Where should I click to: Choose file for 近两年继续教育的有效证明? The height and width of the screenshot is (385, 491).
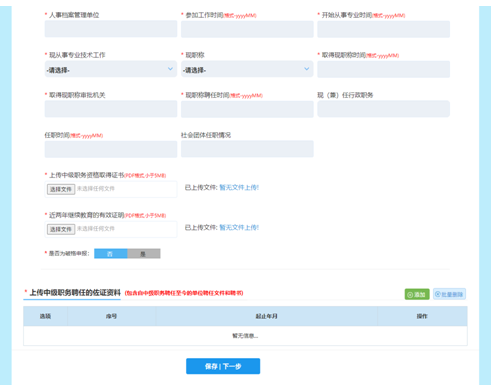61,229
